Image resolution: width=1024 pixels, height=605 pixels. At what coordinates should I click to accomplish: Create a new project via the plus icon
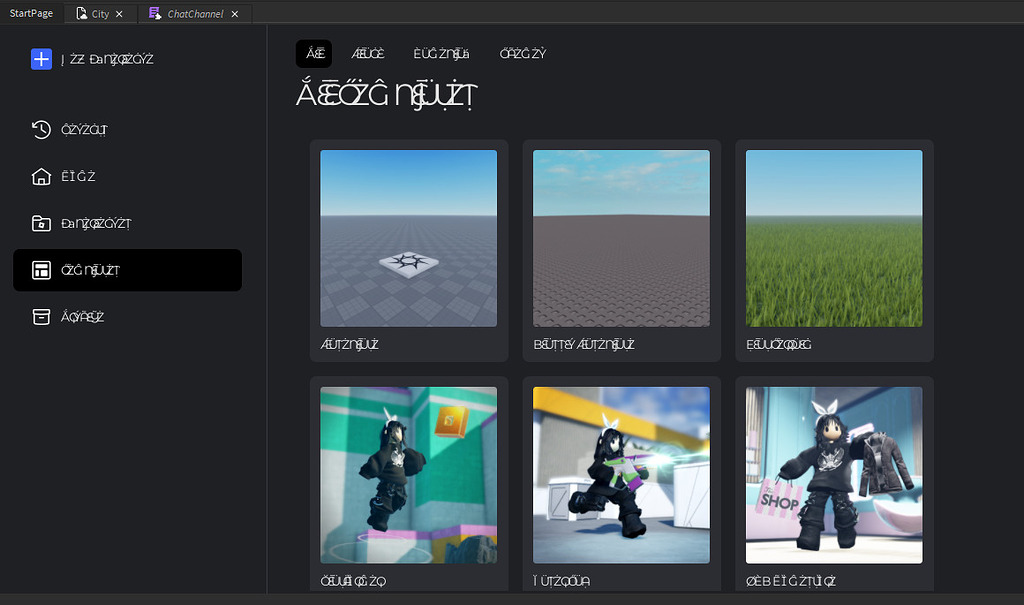pyautogui.click(x=41, y=59)
